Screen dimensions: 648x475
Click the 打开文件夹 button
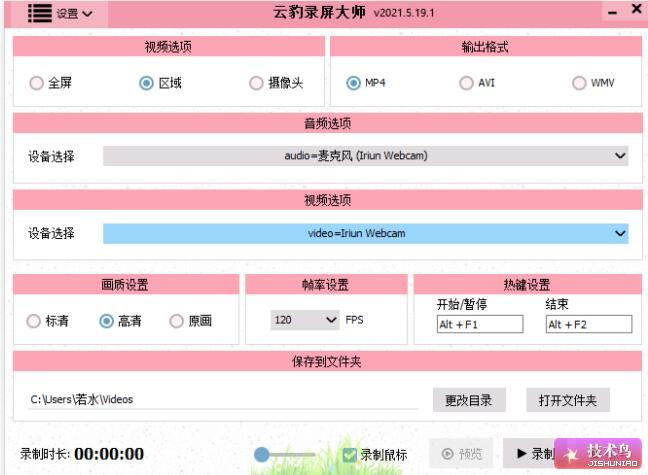[x=568, y=400]
